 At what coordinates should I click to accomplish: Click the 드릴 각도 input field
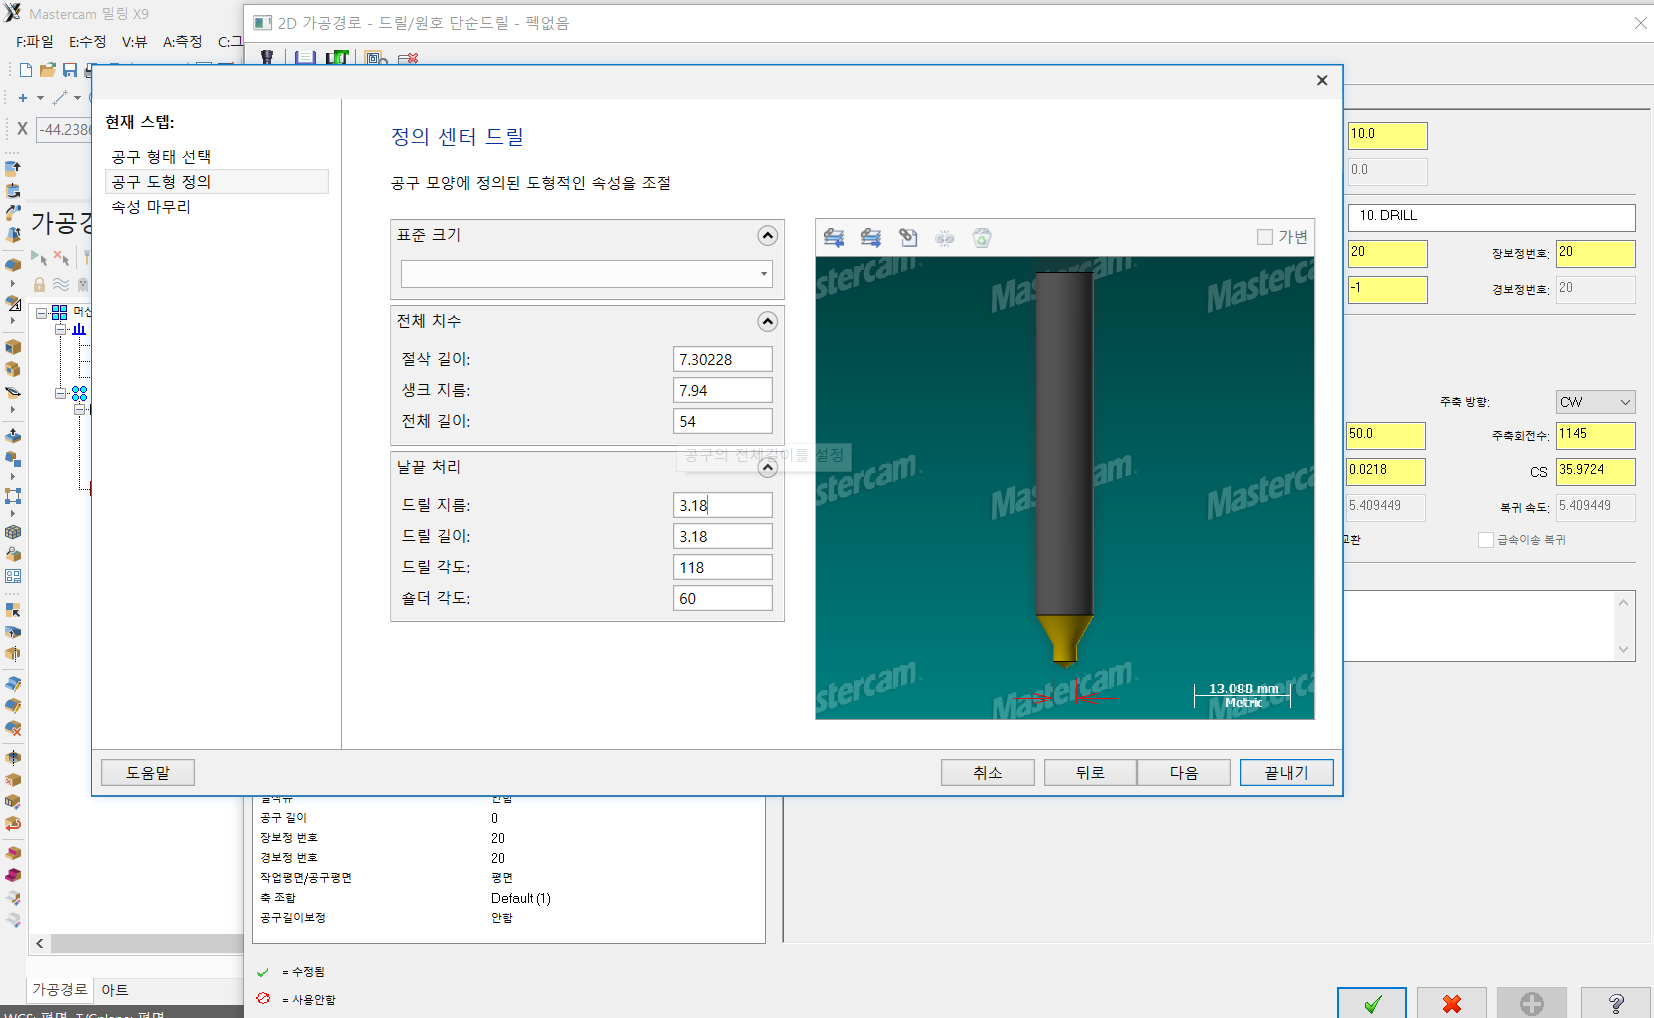point(723,568)
